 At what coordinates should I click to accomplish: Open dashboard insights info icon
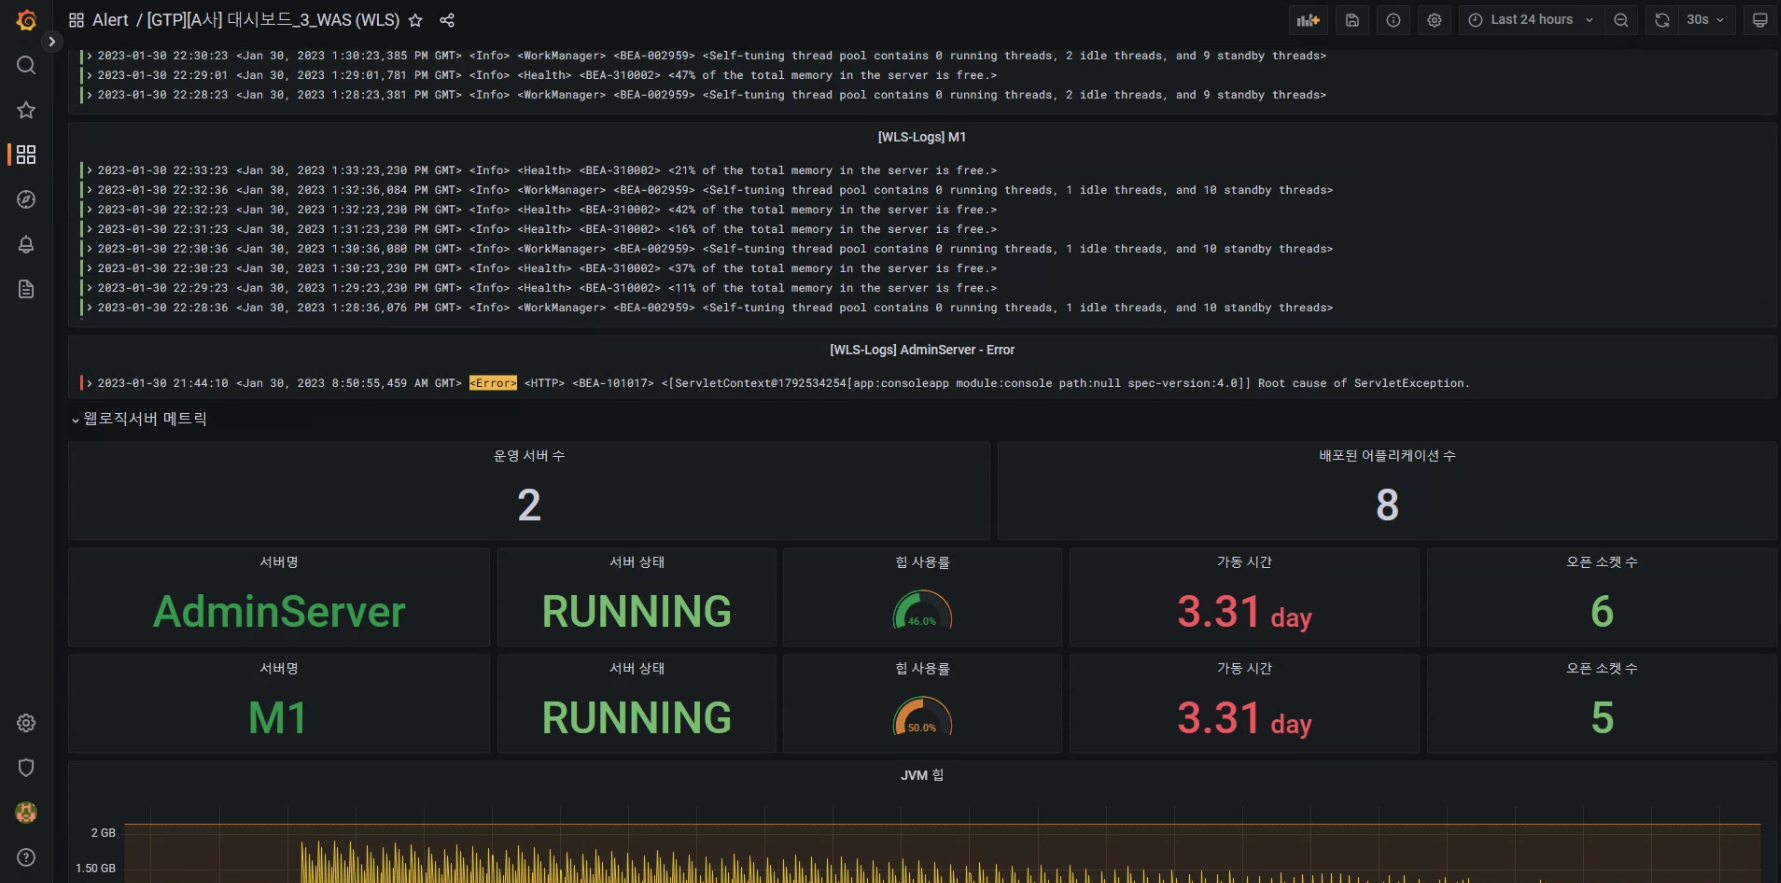[x=1393, y=20]
